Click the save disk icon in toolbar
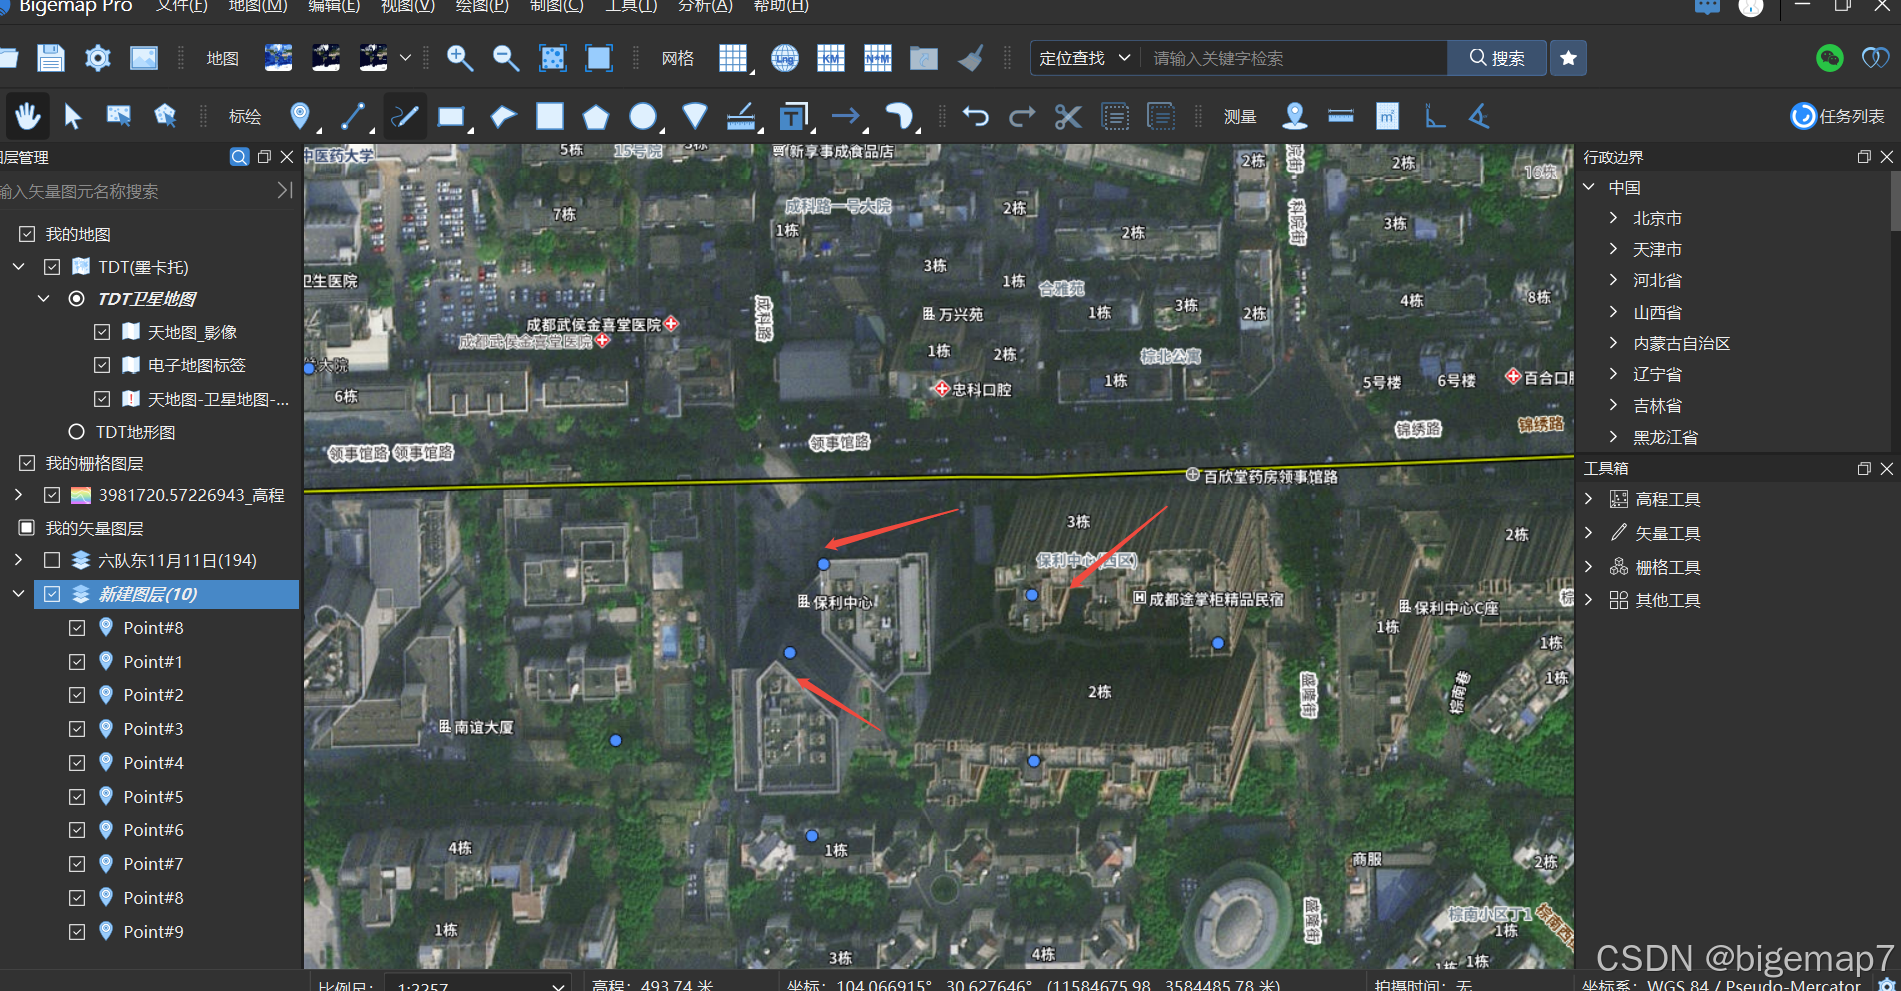 51,58
